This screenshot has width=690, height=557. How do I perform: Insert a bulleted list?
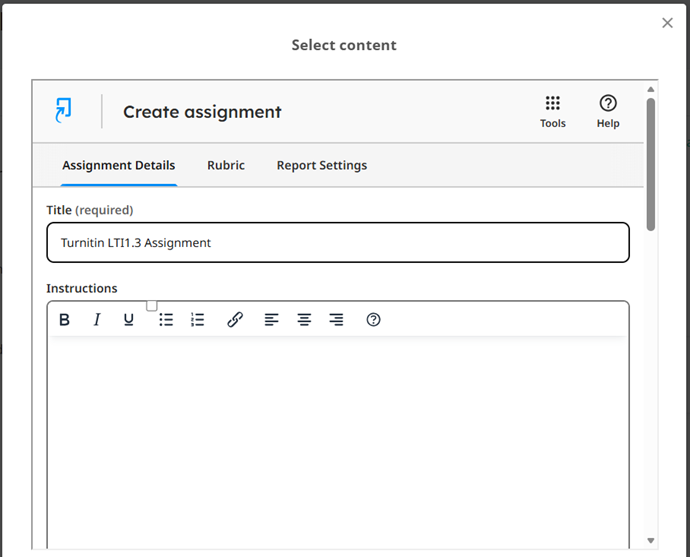[x=166, y=320]
